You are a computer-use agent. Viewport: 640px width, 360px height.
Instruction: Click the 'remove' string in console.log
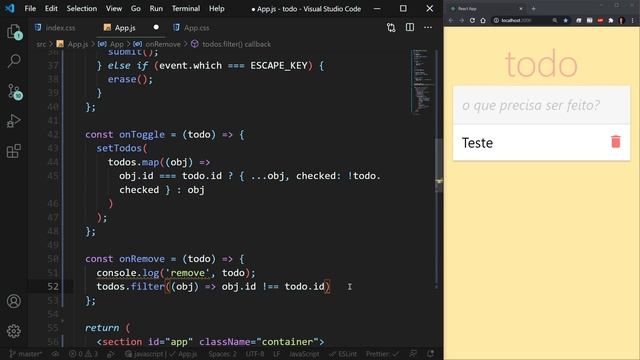[x=187, y=273]
